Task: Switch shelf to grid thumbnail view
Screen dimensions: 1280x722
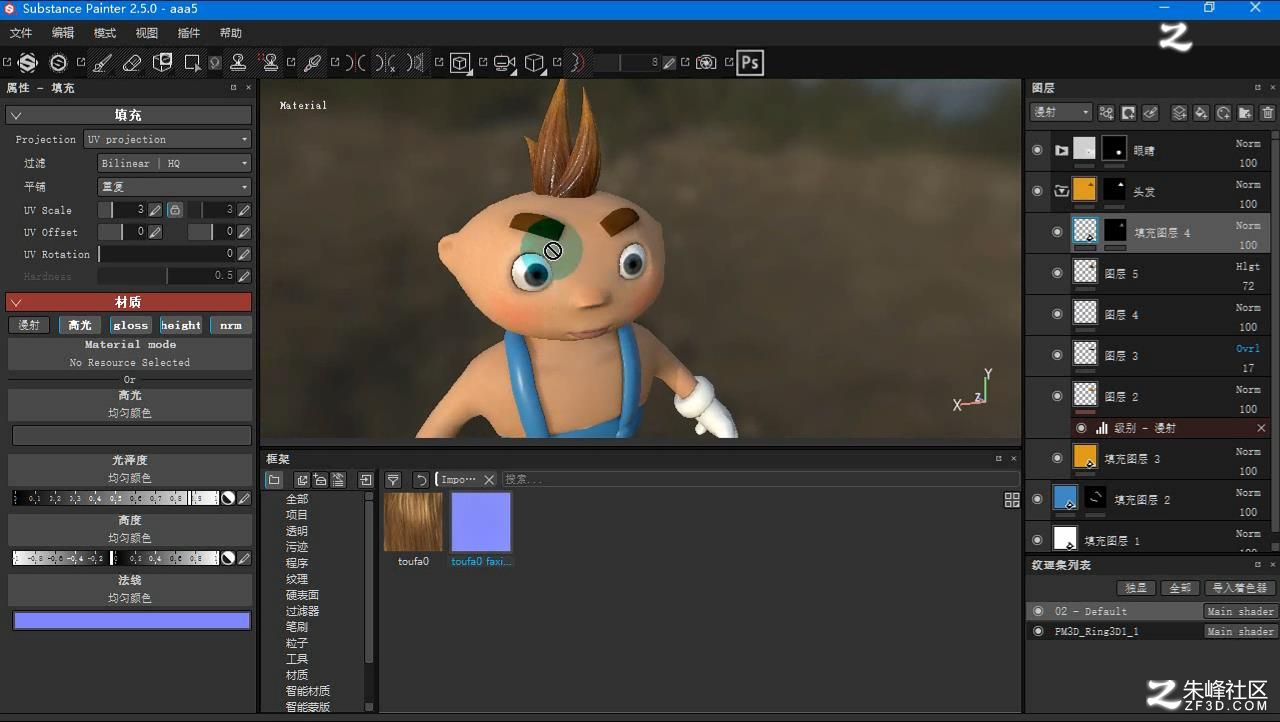Action: (1012, 500)
